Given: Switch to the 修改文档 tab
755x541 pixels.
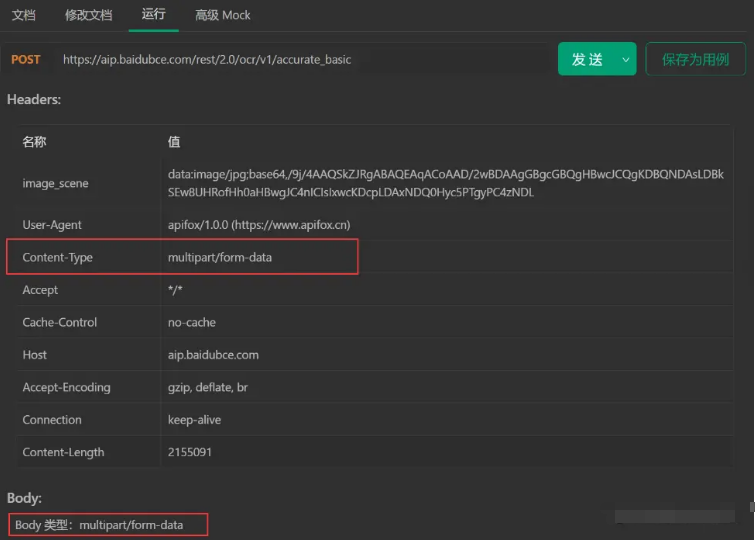Looking at the screenshot, I should pyautogui.click(x=89, y=15).
